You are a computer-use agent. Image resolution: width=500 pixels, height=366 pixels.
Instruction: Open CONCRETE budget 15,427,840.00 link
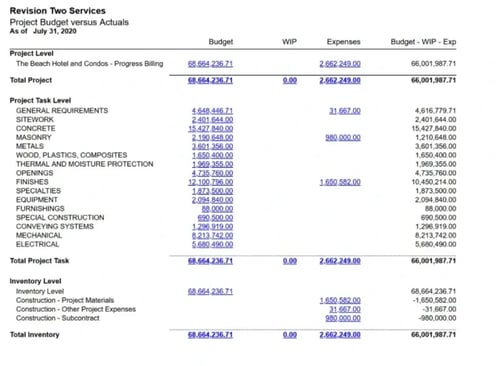pyautogui.click(x=210, y=129)
